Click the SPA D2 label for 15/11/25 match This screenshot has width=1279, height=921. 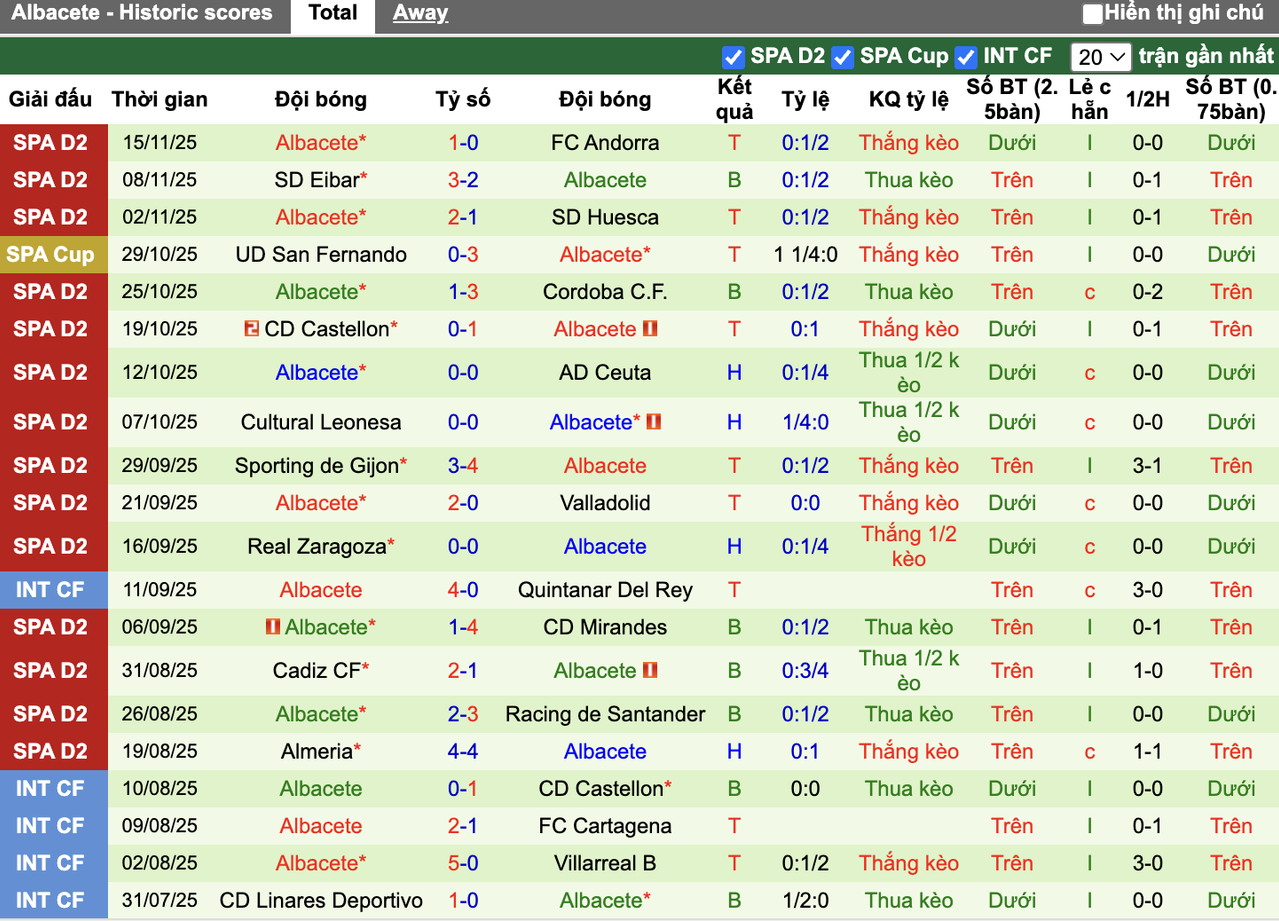point(50,143)
